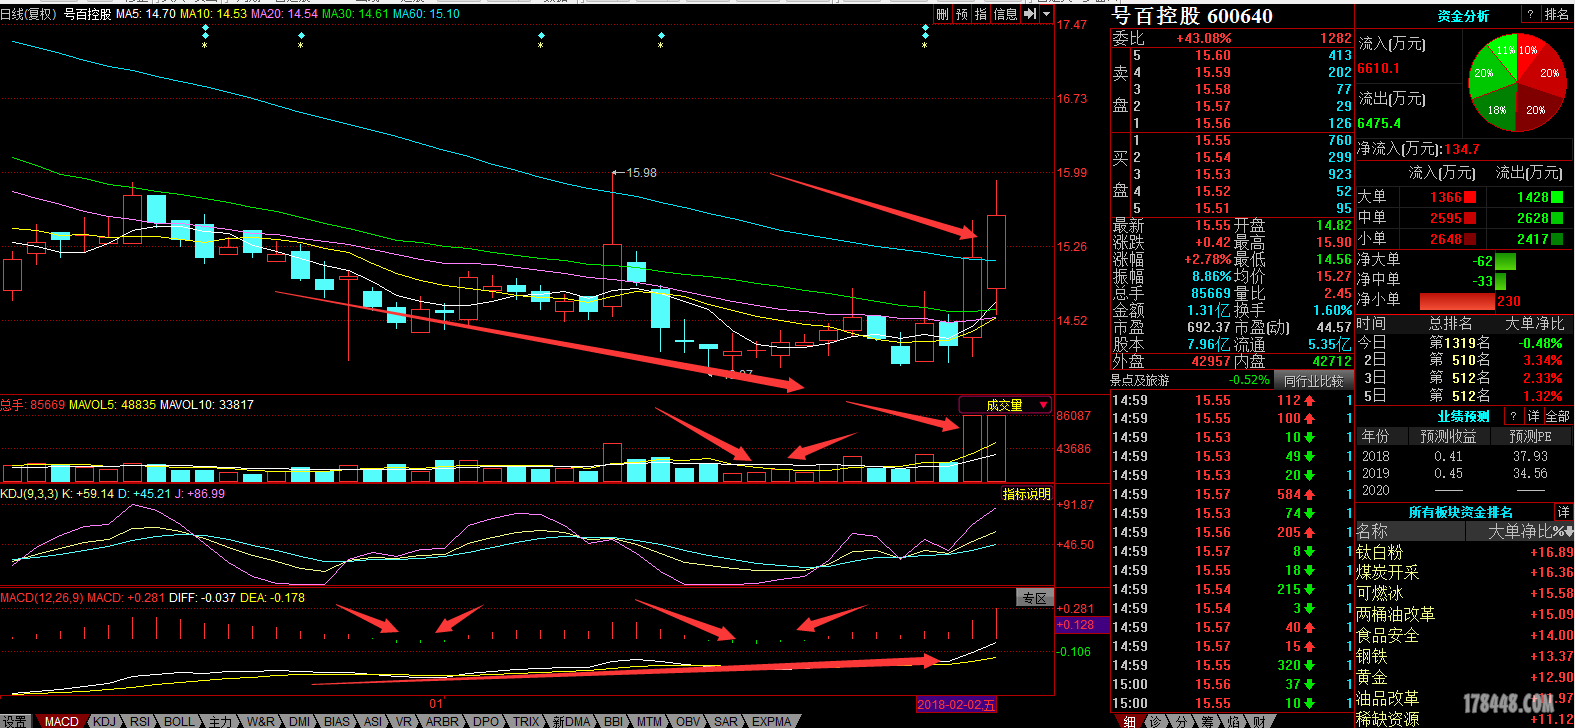Click the 2018 row in the earnings forecast table
The width and height of the screenshot is (1576, 728).
pos(1464,456)
